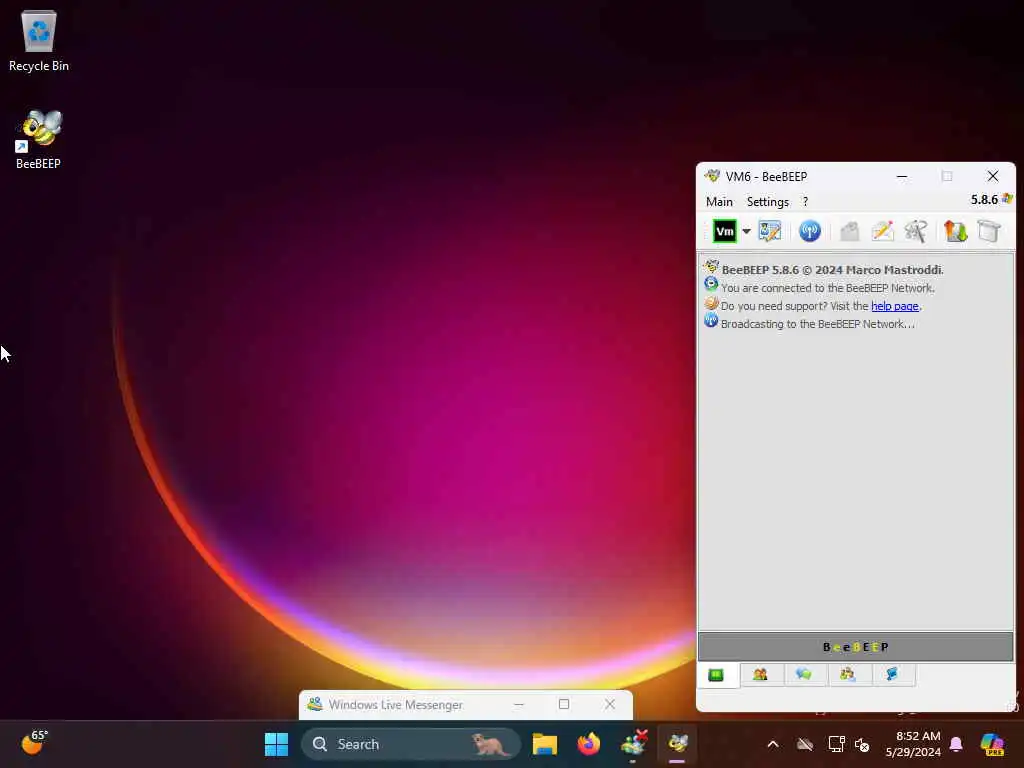Switch to the groups tab
The image size is (1024, 768).
848,675
